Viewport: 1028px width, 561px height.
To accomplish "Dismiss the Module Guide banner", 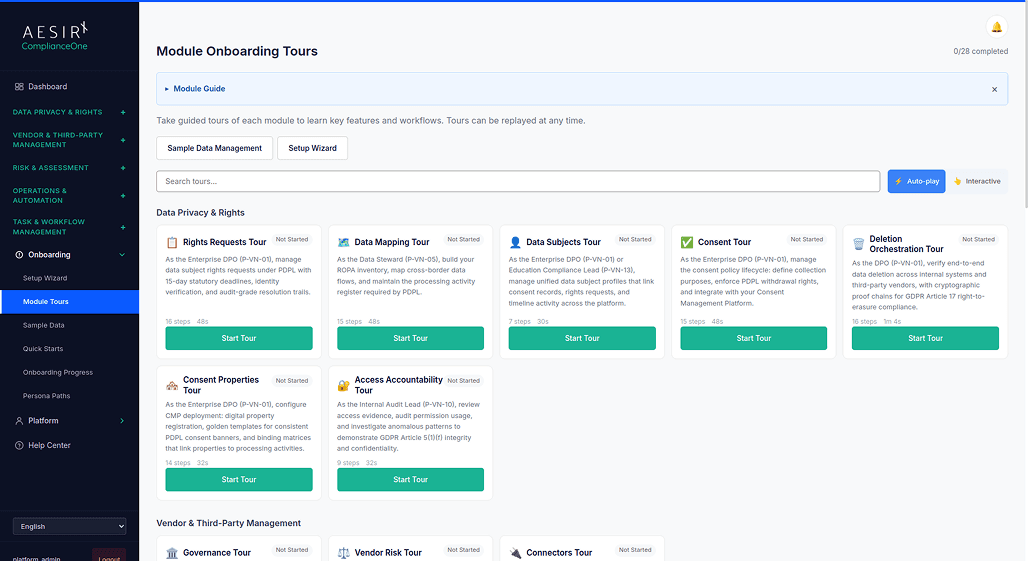I will tap(994, 89).
